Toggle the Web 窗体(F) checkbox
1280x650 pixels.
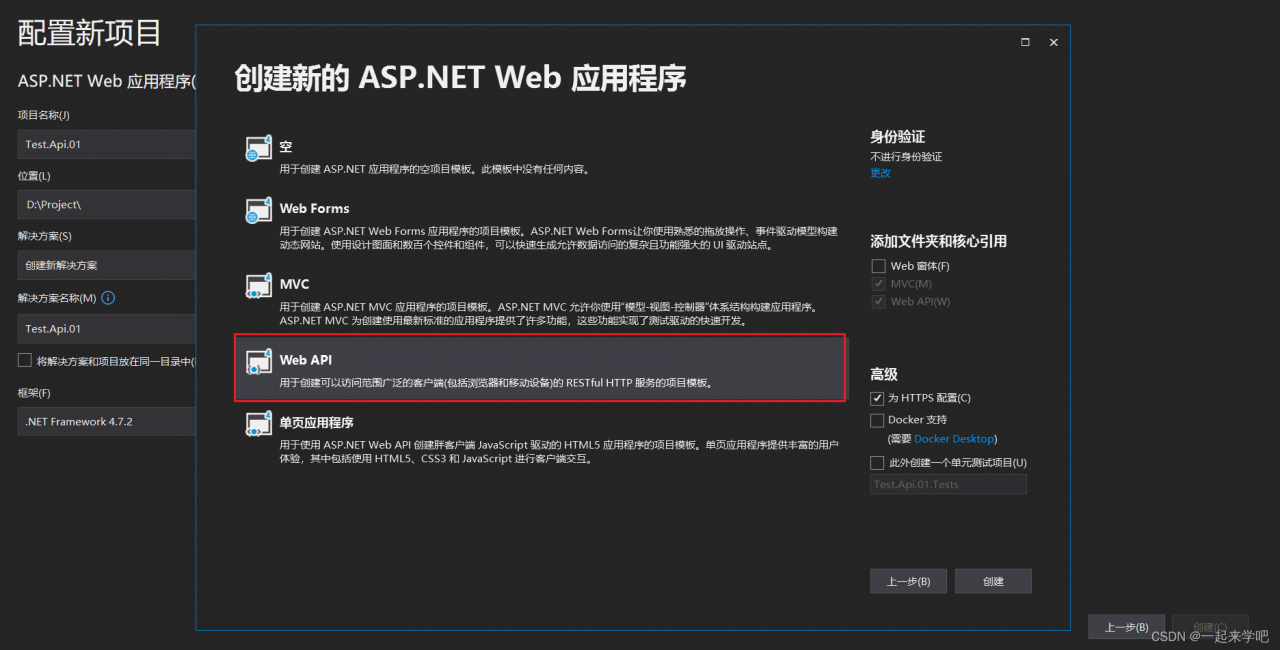point(878,266)
